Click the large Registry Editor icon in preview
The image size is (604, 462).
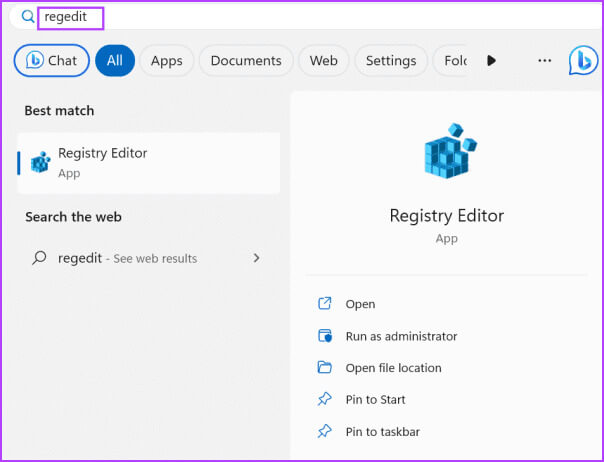click(x=450, y=151)
